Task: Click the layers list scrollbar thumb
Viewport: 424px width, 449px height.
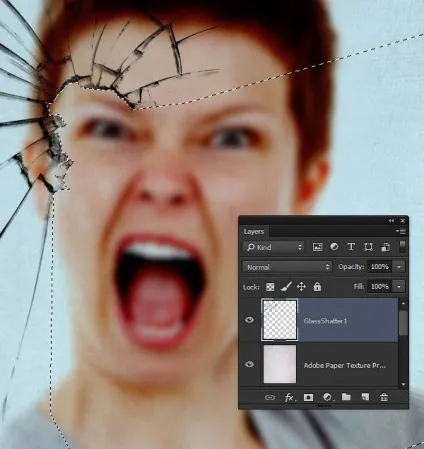Action: [x=403, y=323]
